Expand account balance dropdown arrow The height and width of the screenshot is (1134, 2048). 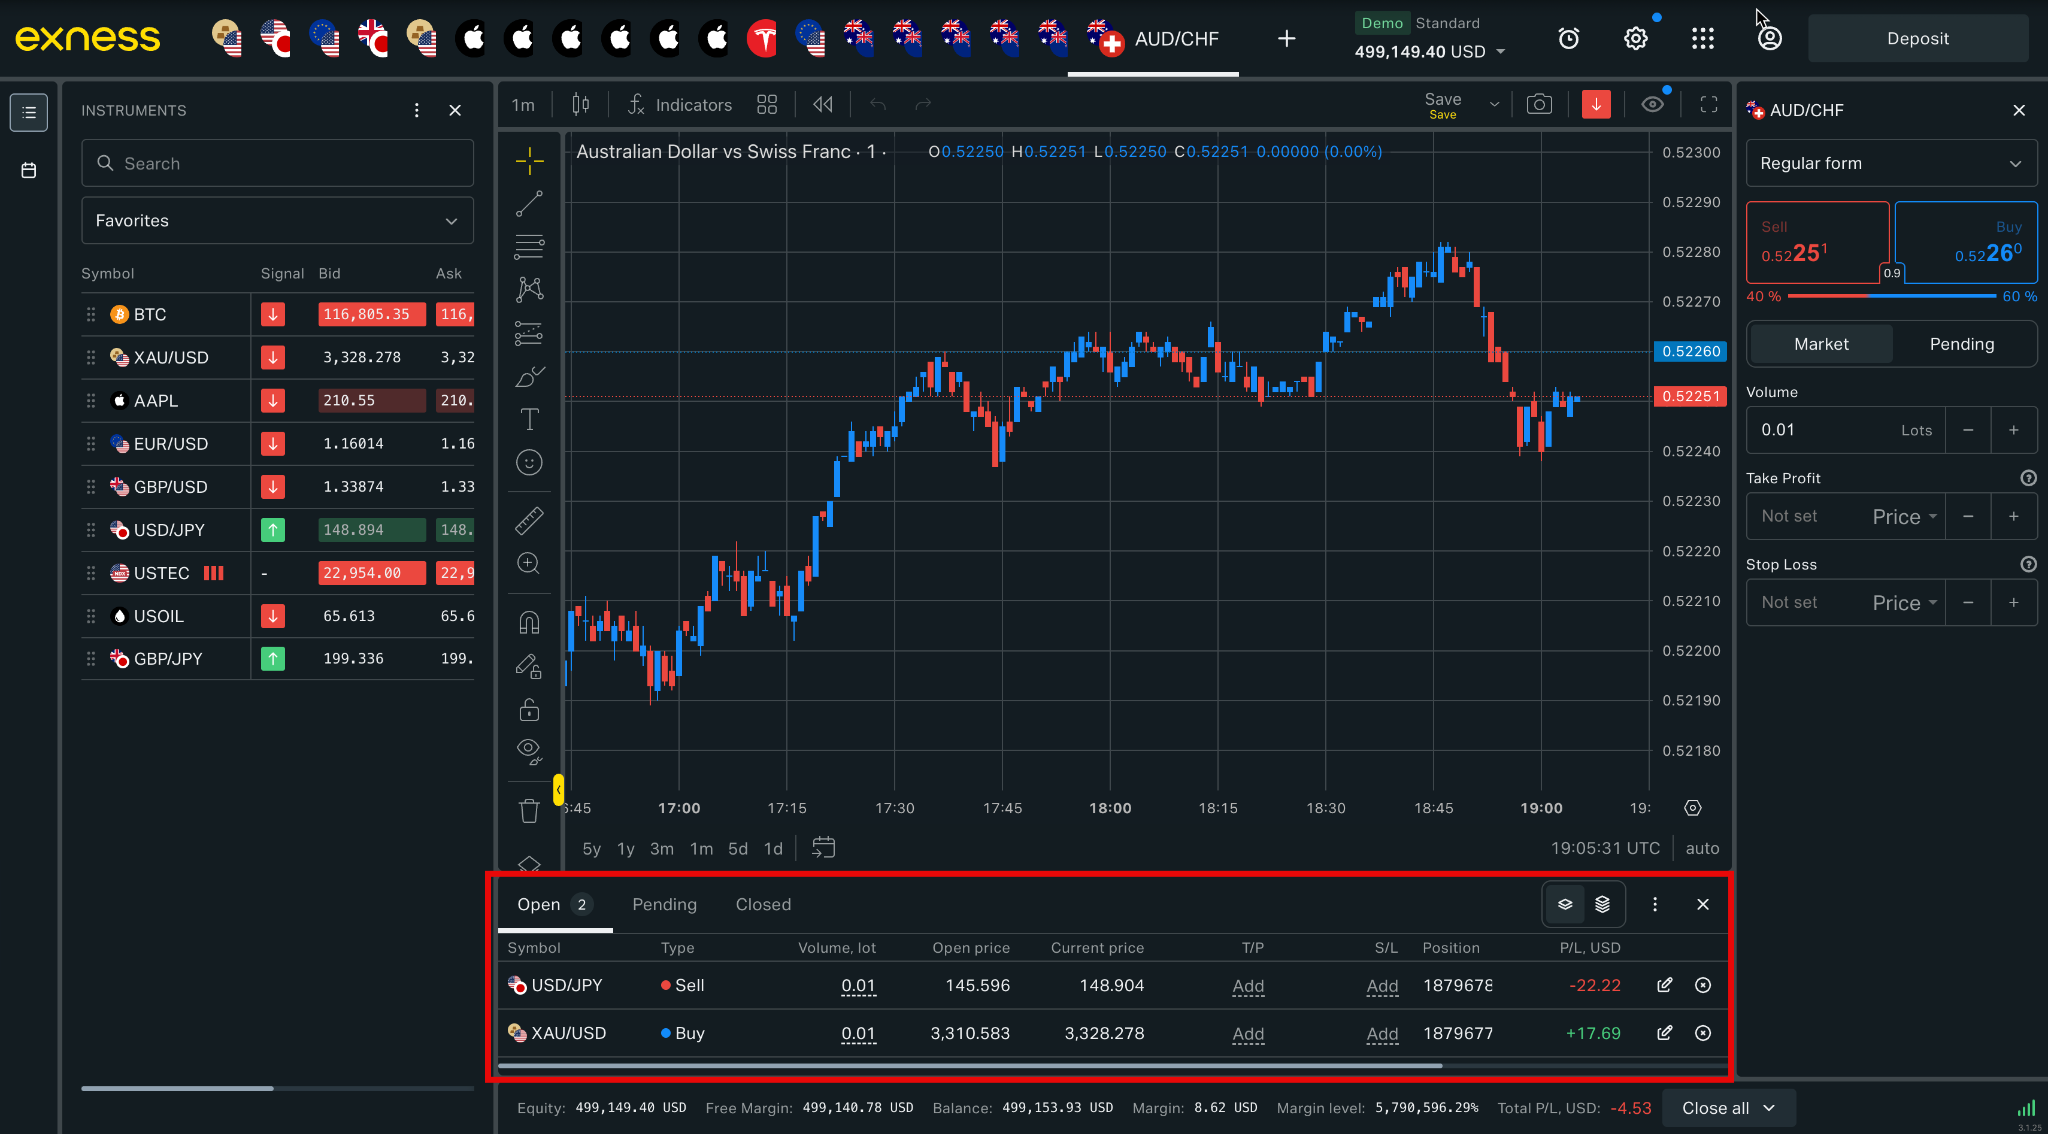[x=1500, y=51]
